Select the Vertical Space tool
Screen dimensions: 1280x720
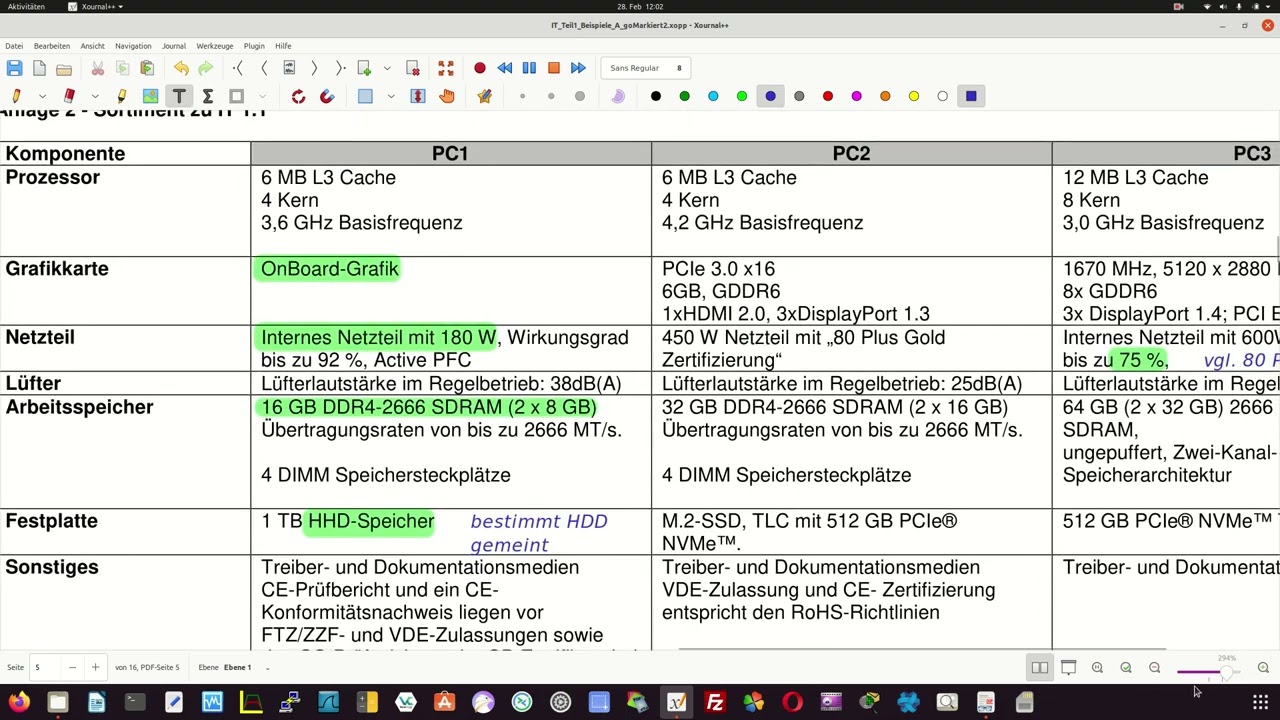click(418, 96)
